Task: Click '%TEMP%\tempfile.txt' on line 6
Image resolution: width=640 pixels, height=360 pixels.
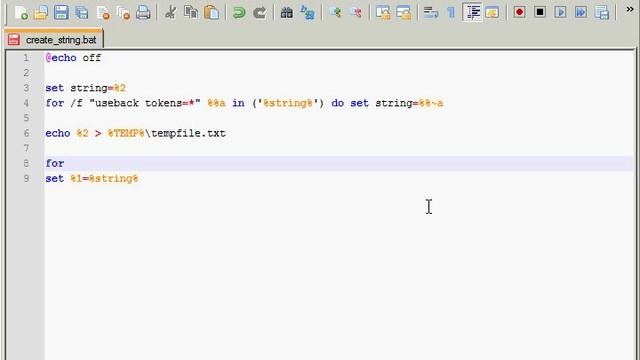Action: click(167, 133)
